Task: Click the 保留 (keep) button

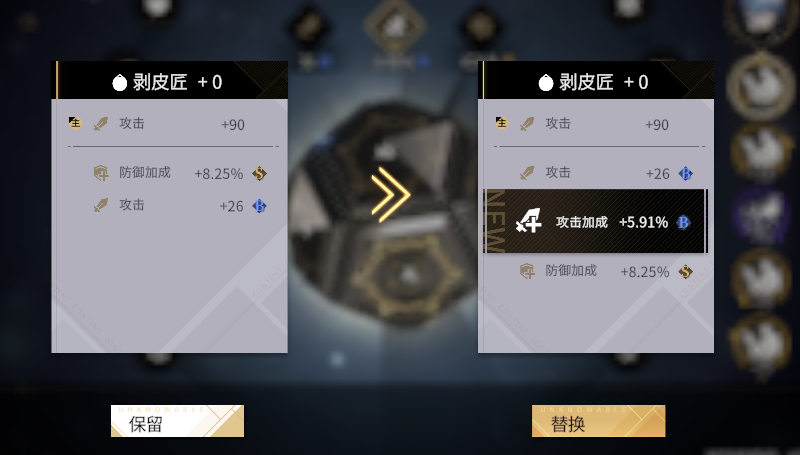Action: click(x=177, y=421)
